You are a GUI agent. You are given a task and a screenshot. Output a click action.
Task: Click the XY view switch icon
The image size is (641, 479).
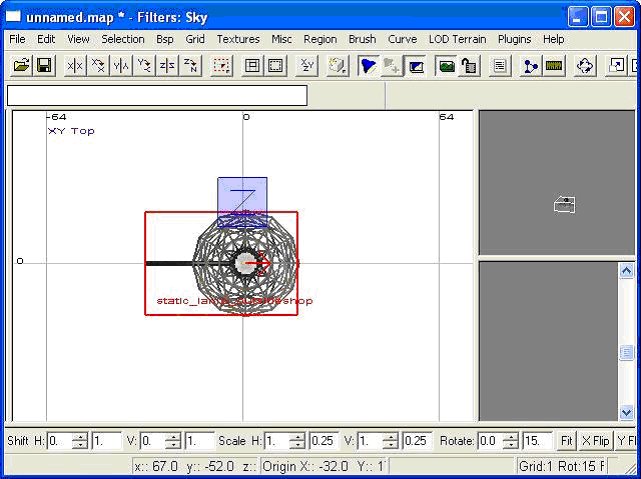[307, 66]
